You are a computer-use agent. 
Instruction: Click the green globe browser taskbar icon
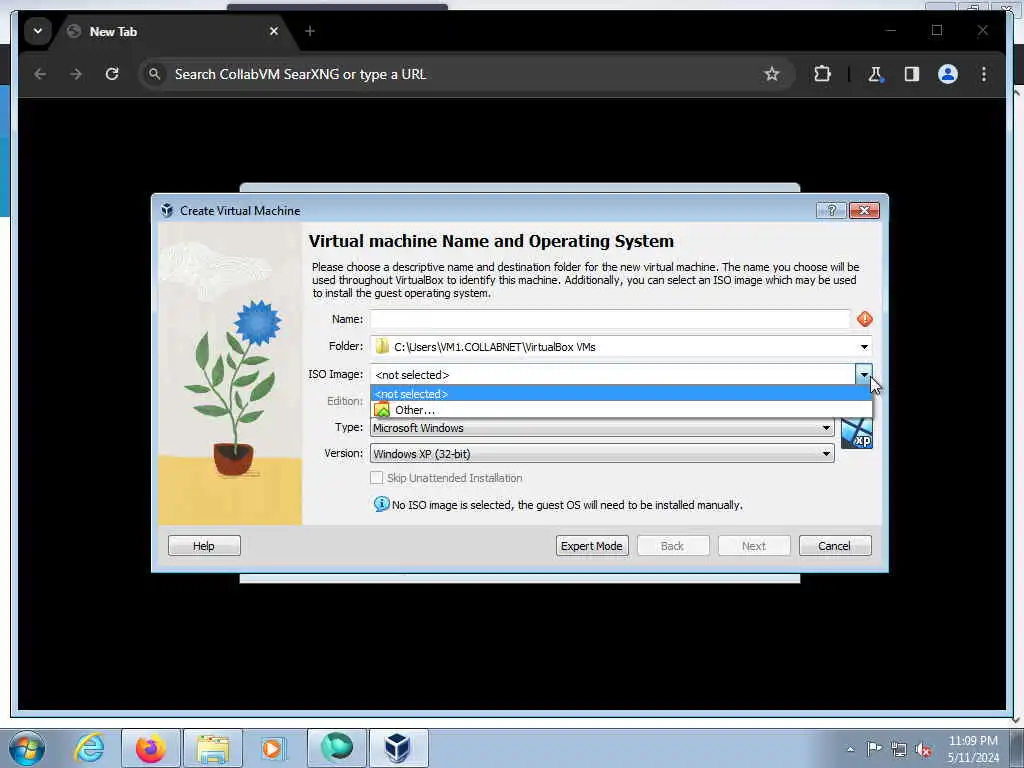click(x=337, y=748)
